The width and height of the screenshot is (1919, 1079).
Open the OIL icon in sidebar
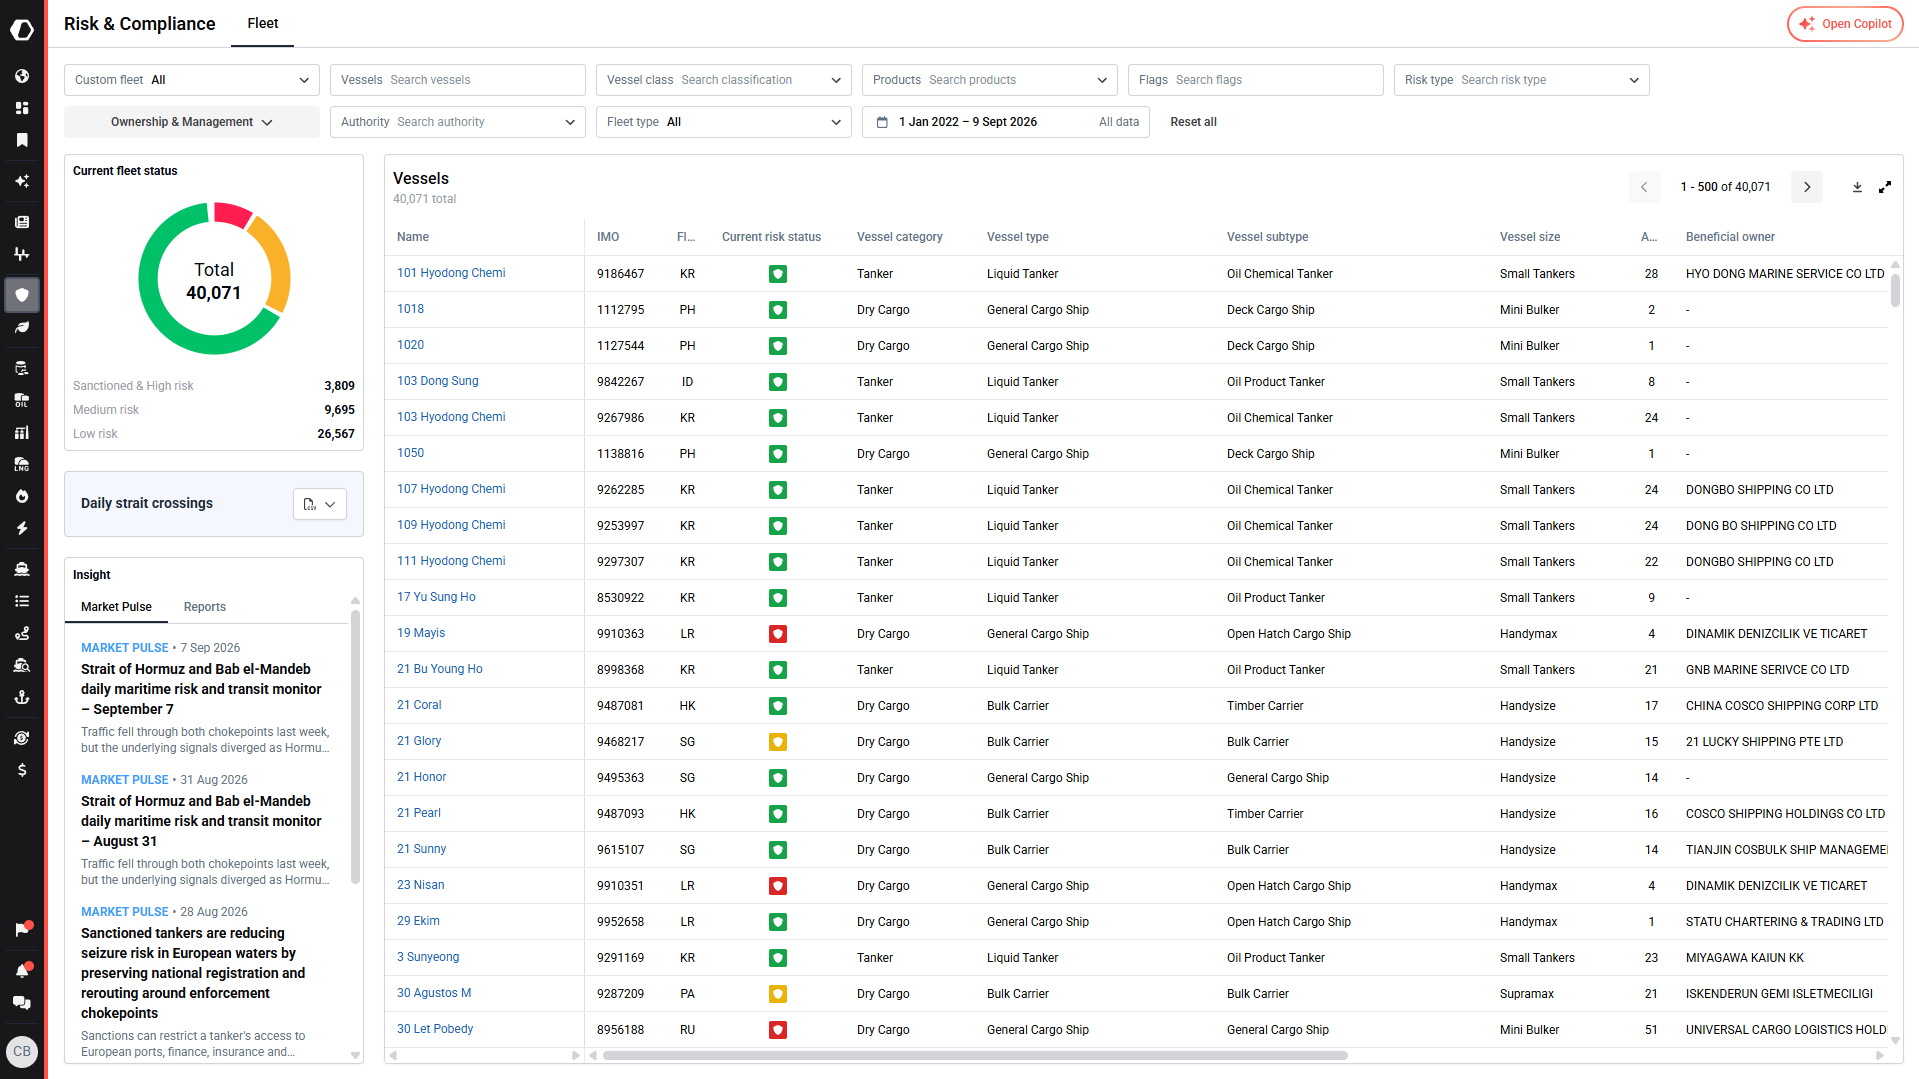click(22, 400)
